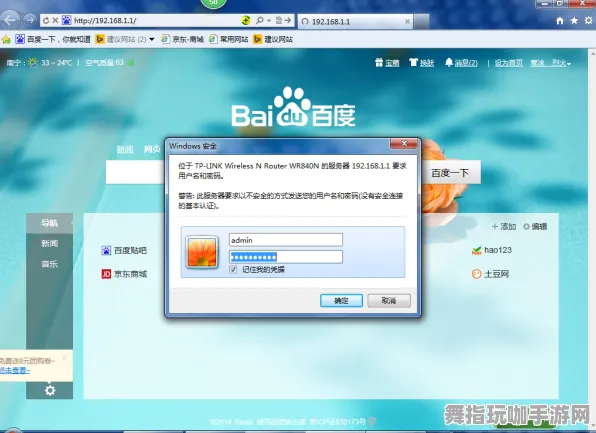
Task: Close the coupon promo popup
Action: tap(64, 358)
